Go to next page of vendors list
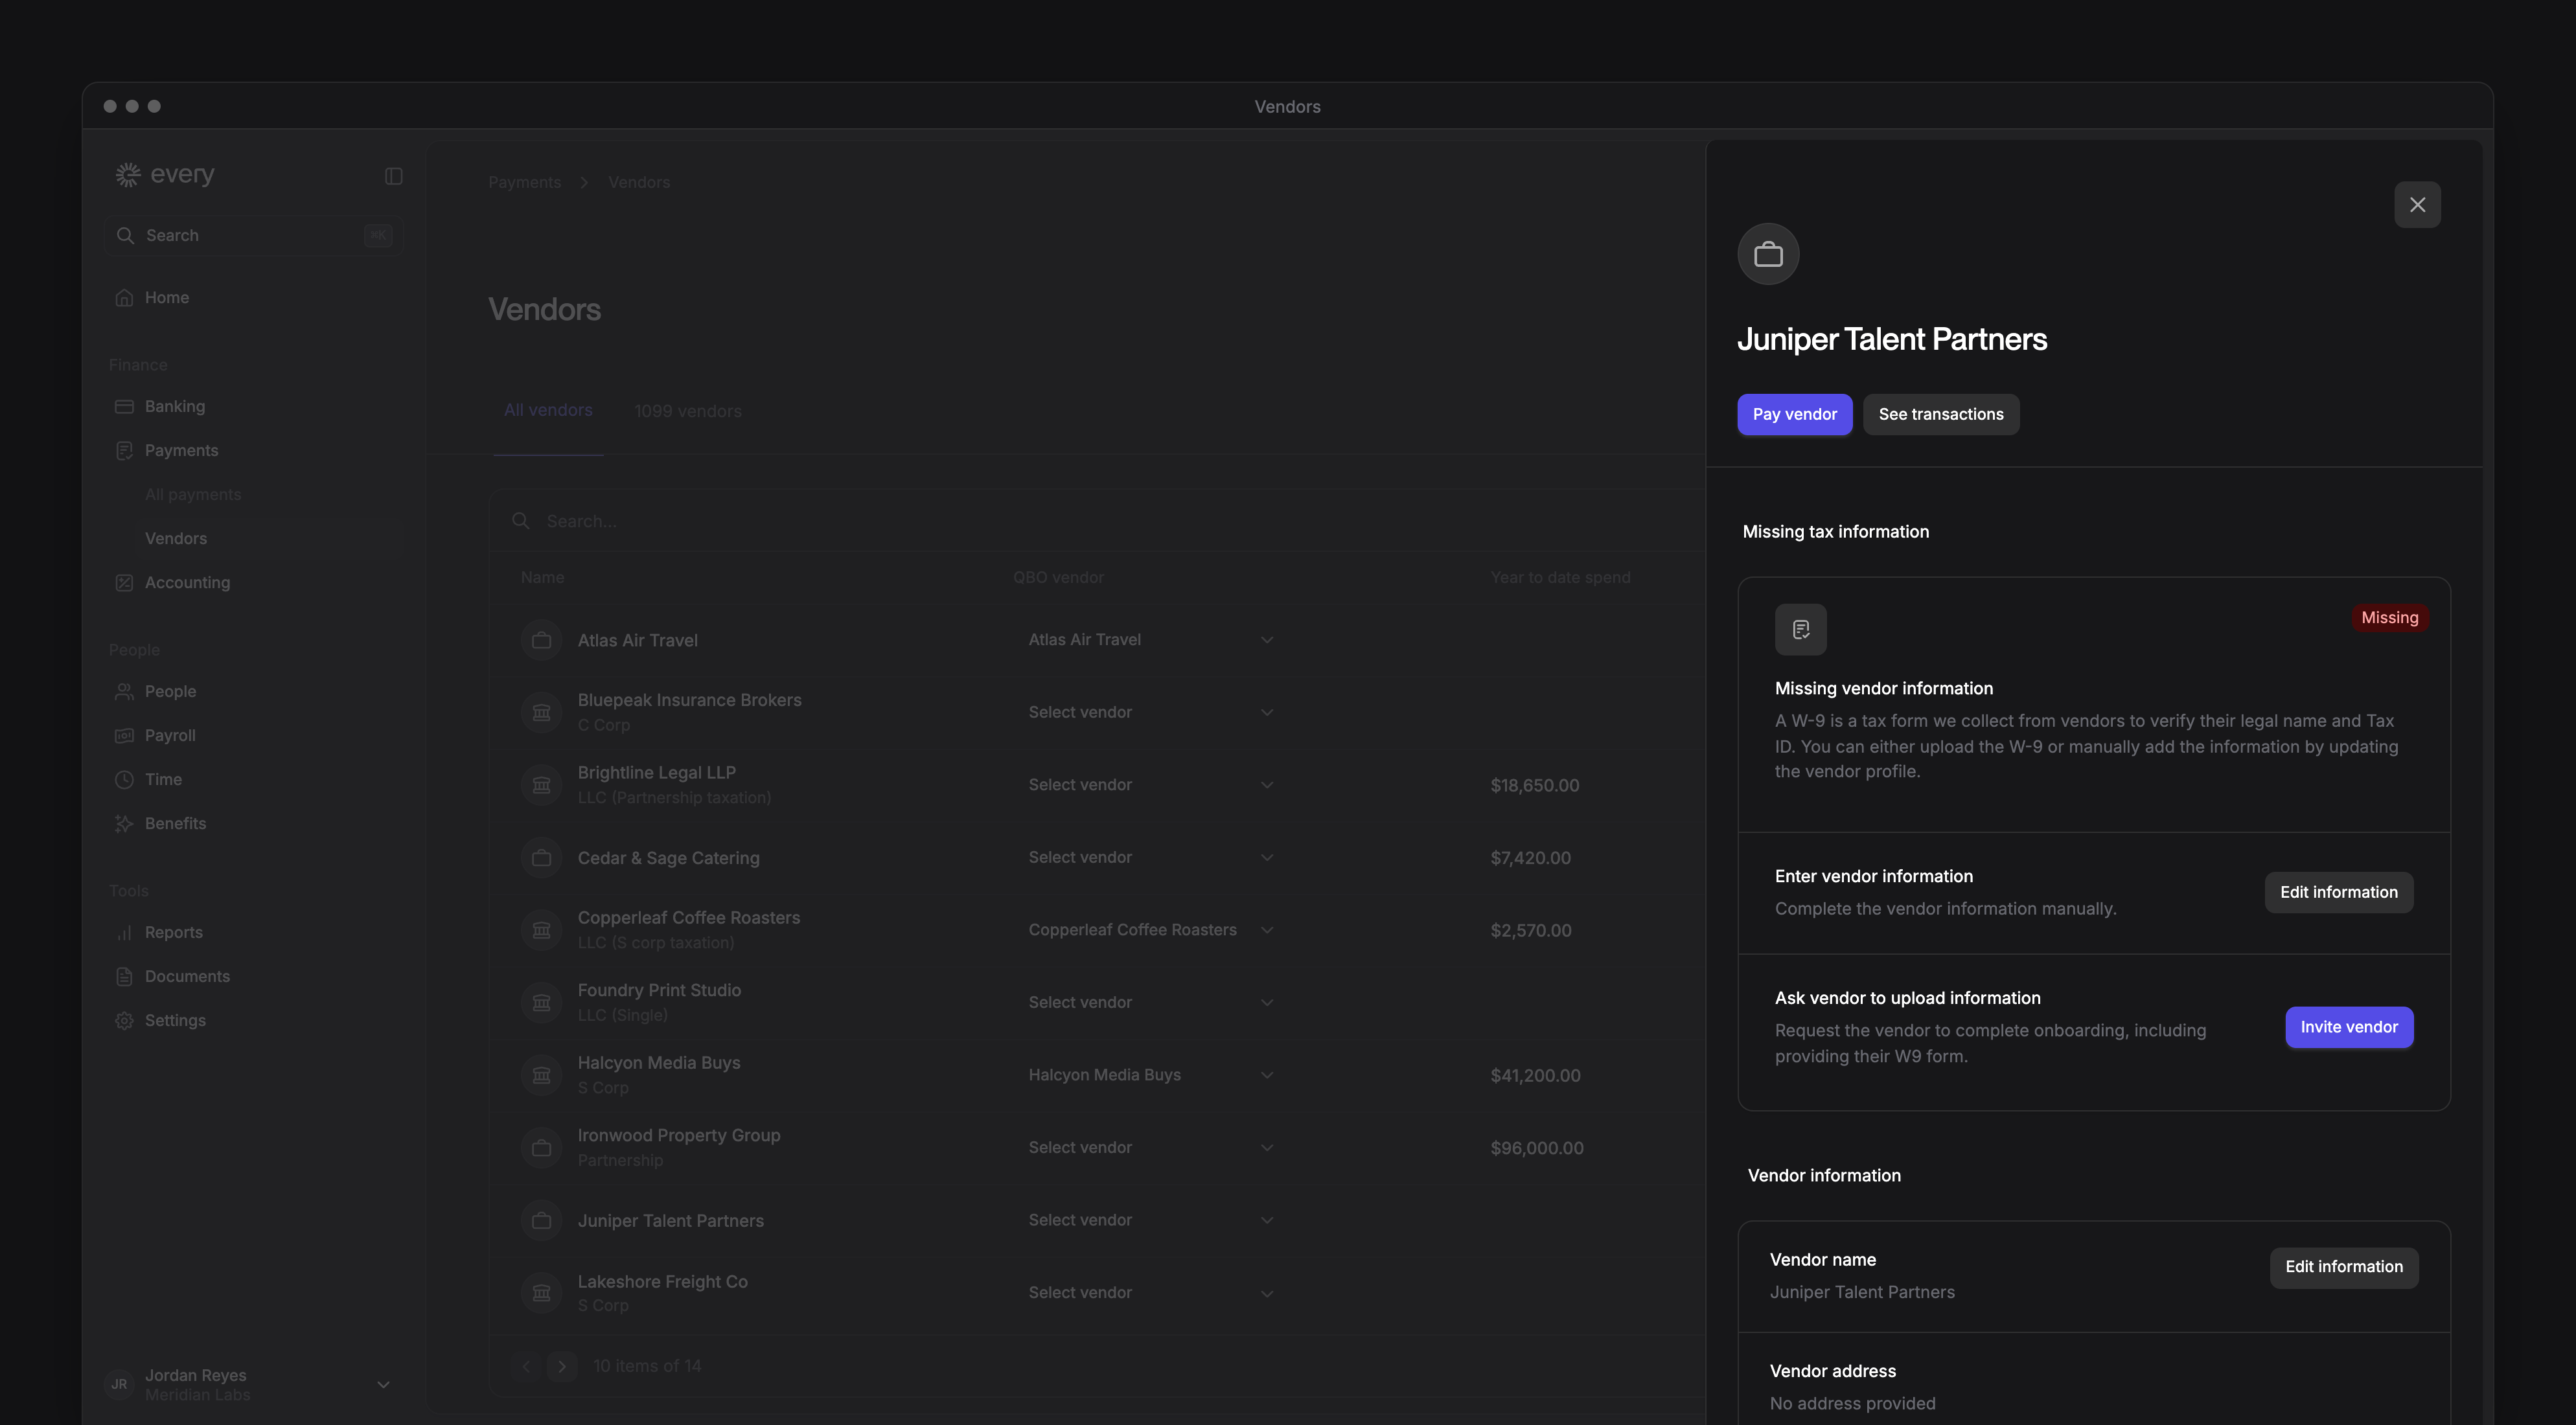 pos(562,1367)
